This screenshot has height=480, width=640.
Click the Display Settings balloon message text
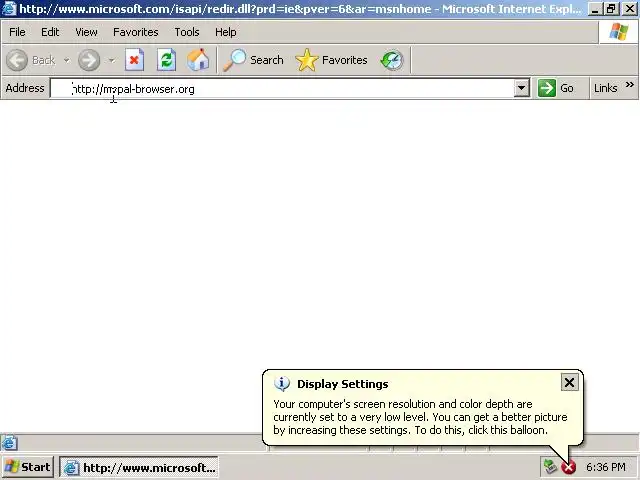click(x=420, y=417)
